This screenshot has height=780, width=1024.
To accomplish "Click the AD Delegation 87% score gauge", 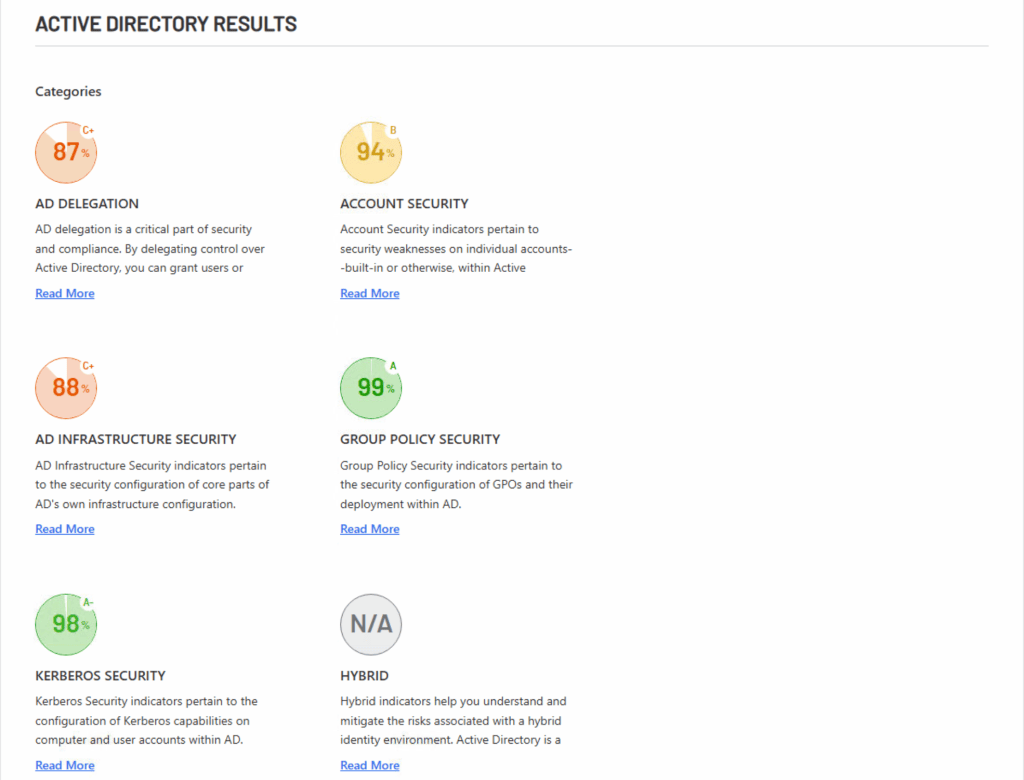I will (66, 152).
